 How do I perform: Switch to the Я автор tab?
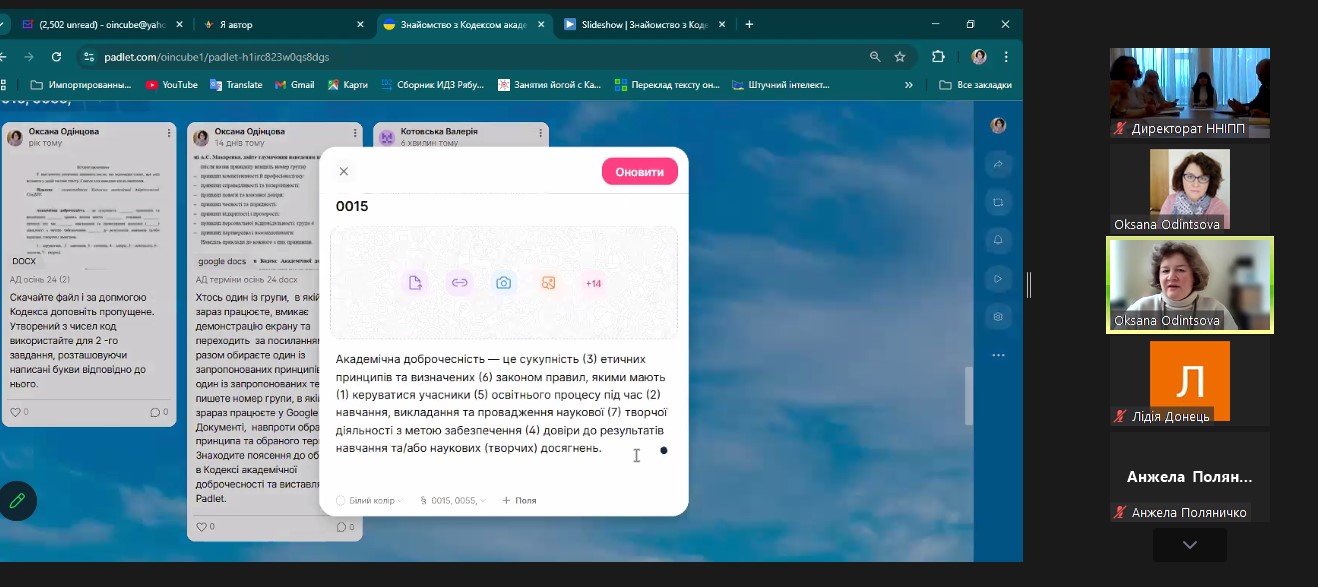pos(284,24)
